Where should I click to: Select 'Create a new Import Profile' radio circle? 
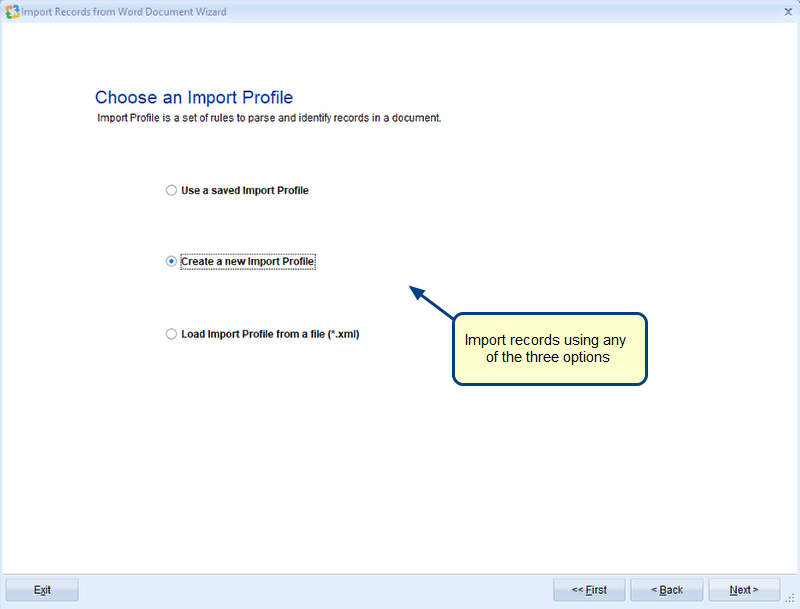[171, 262]
